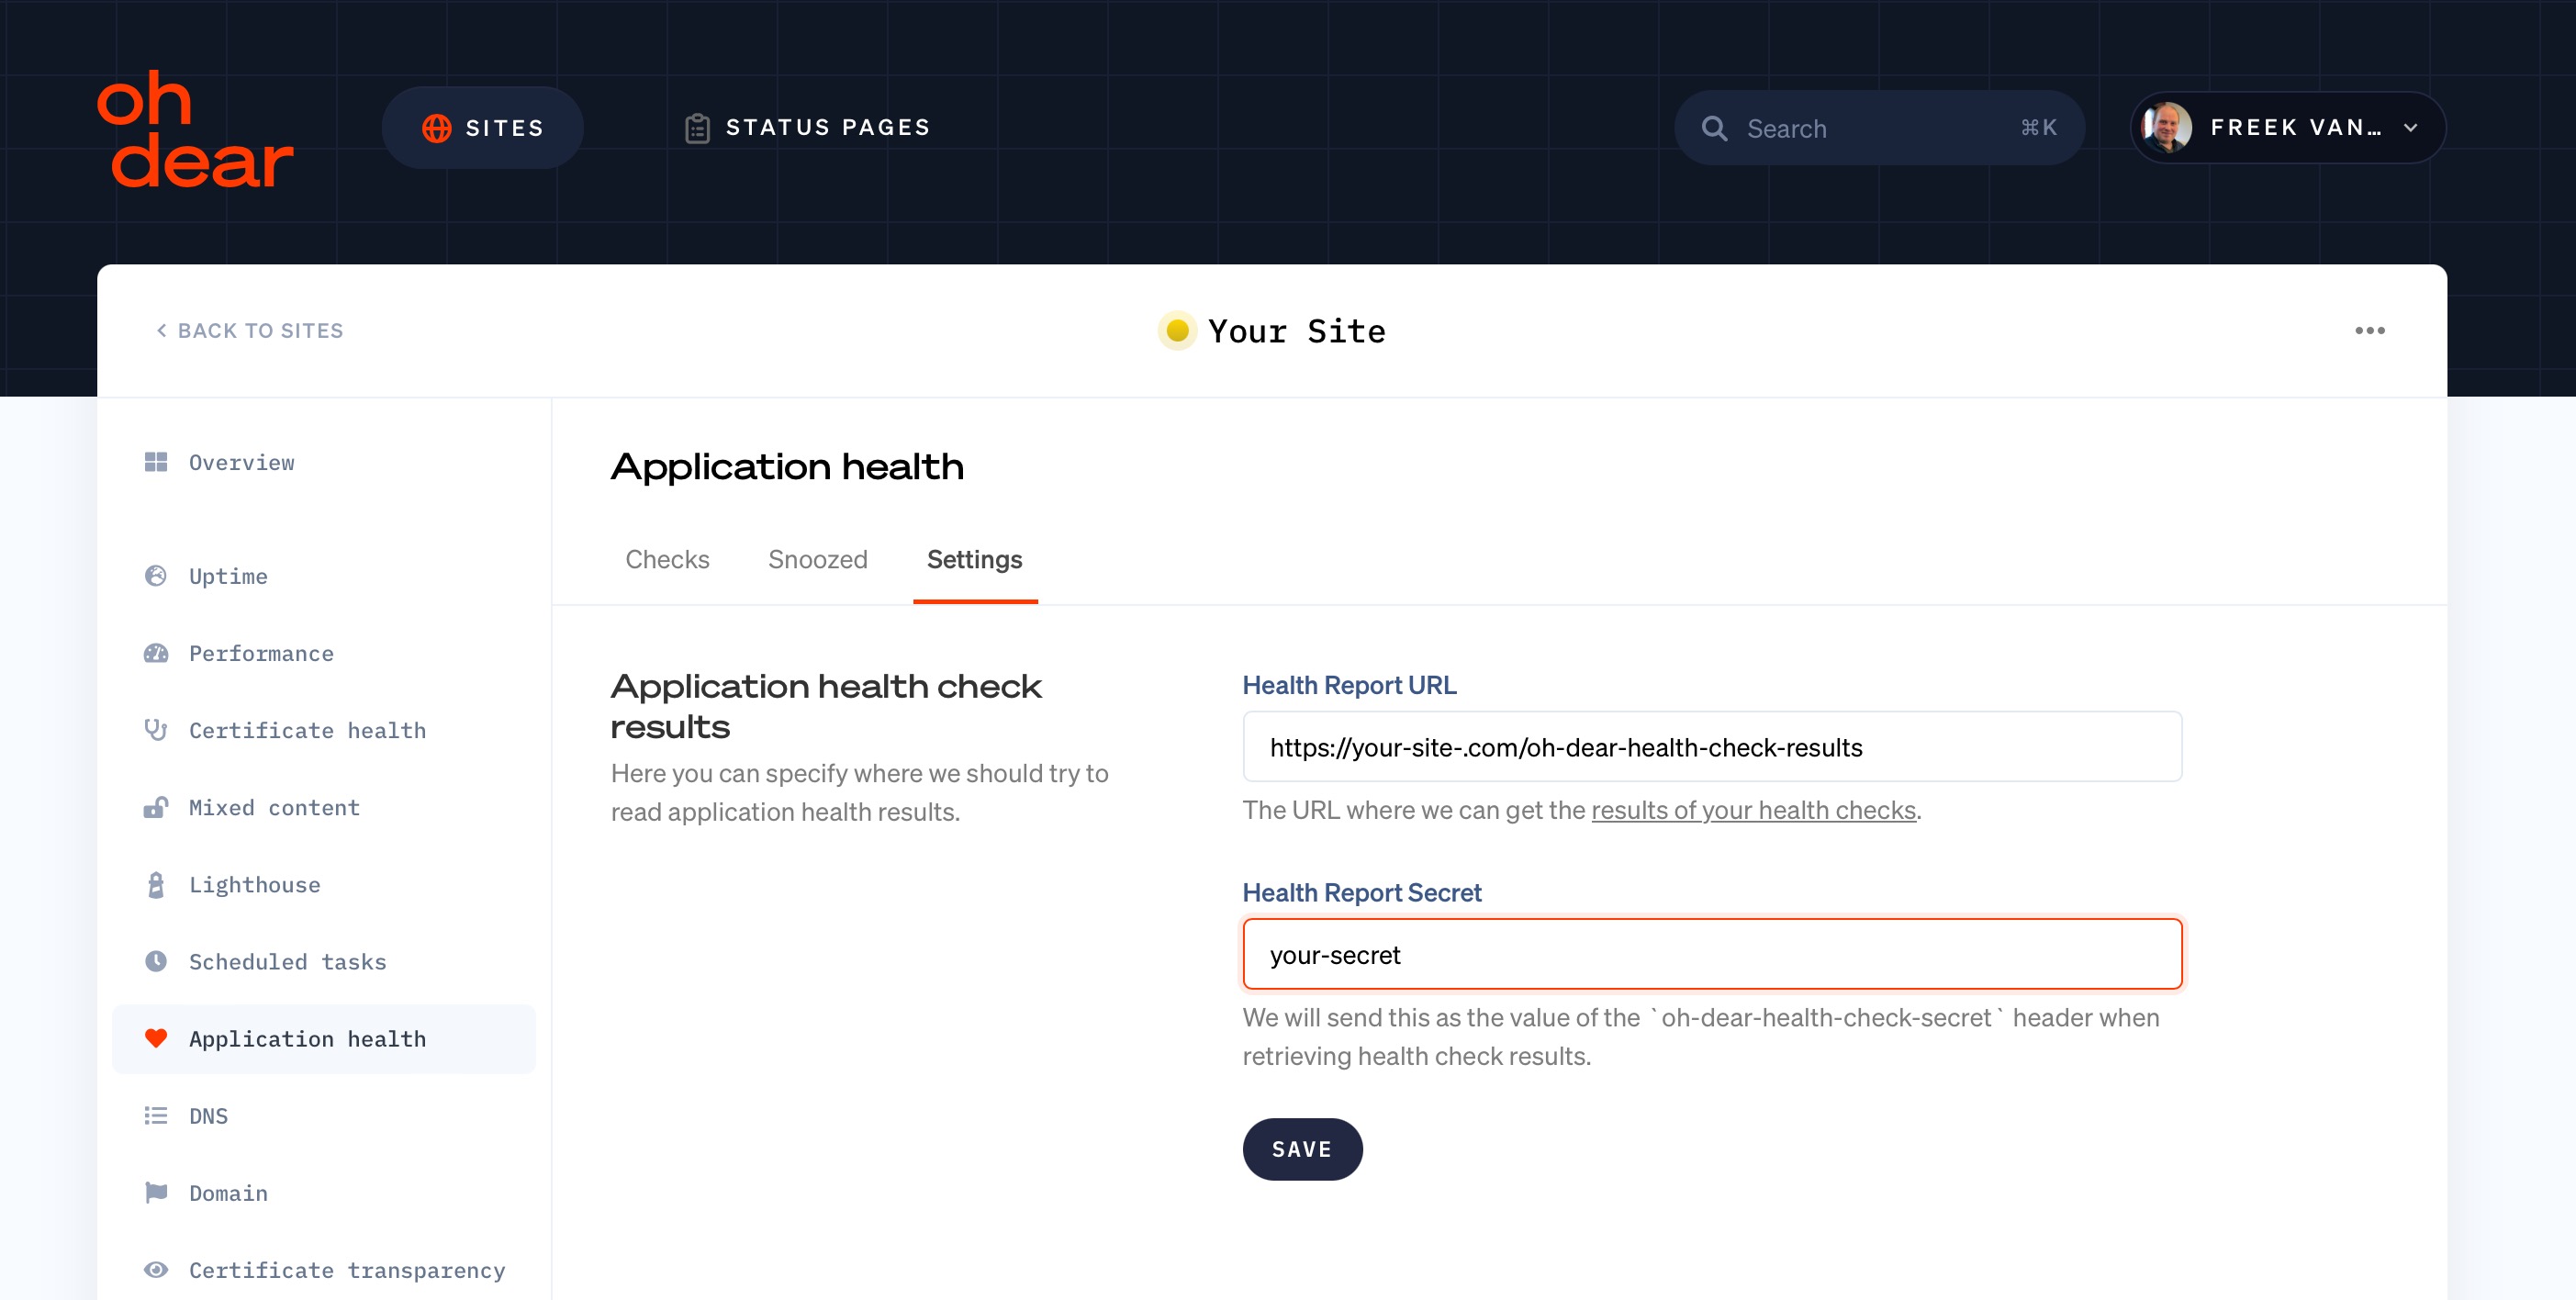Screen dimensions: 2576x1300
Task: Open Domain in the sidebar
Action: [324, 1193]
